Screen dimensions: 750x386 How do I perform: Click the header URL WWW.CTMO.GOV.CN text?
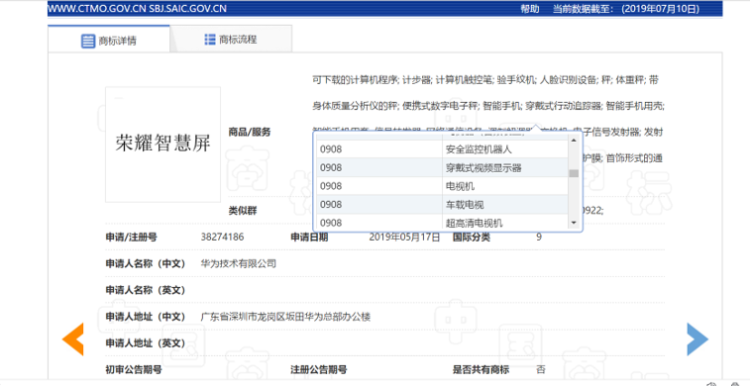tap(97, 9)
